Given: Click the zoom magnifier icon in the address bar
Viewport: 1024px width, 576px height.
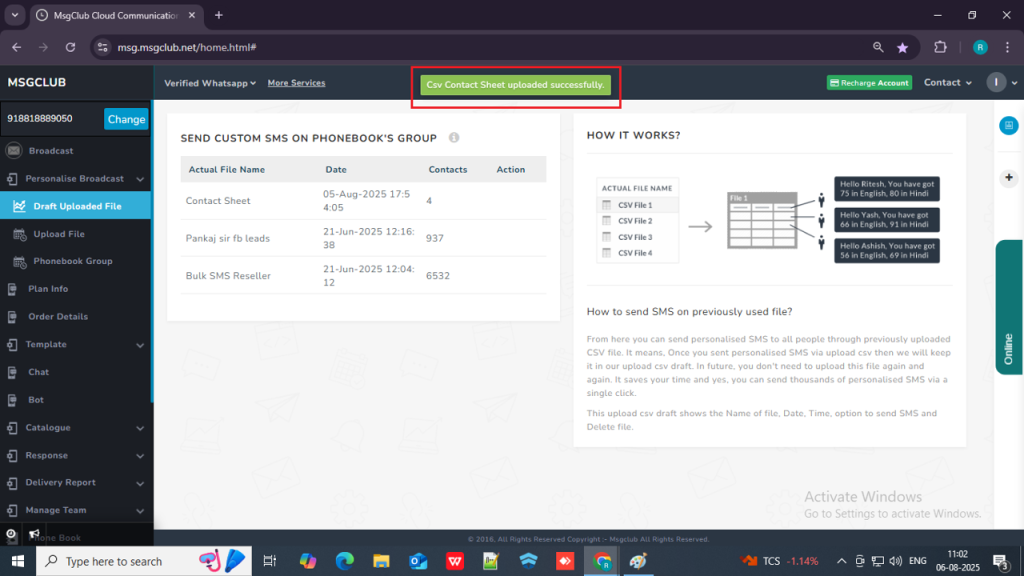Looking at the screenshot, I should click(878, 47).
